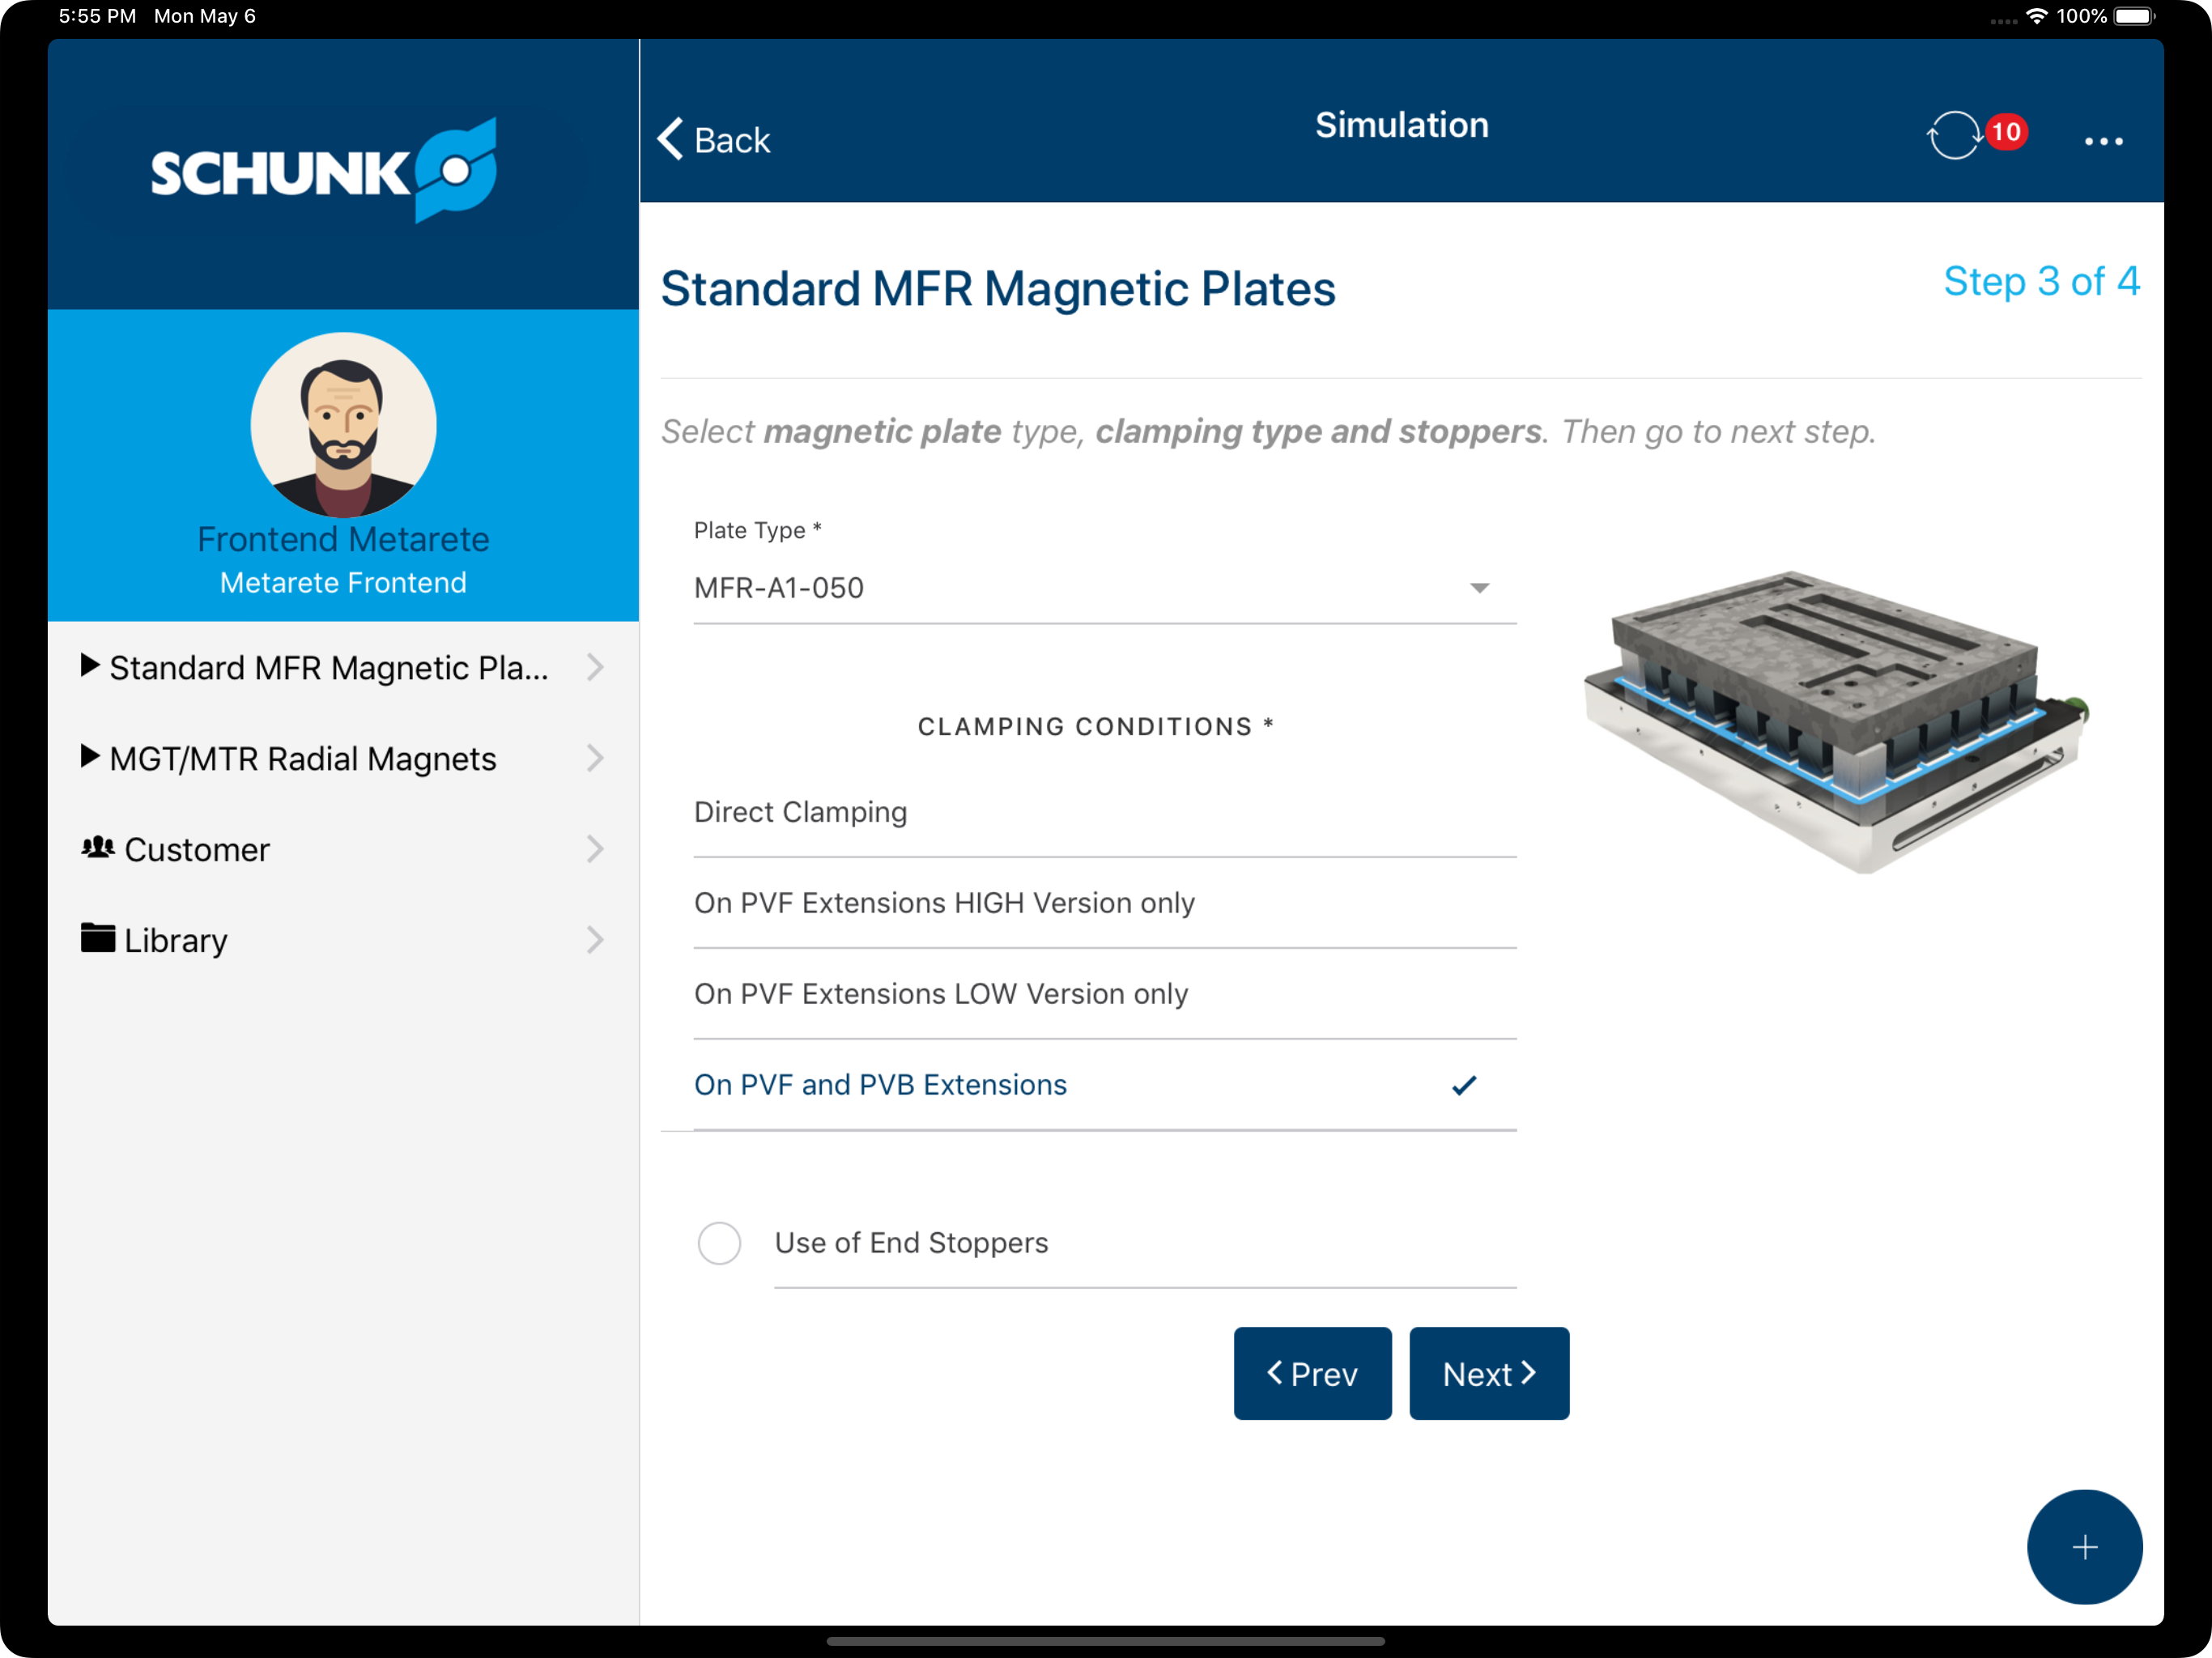Image resolution: width=2212 pixels, height=1658 pixels.
Task: Tap the Library folder icon
Action: 97,938
